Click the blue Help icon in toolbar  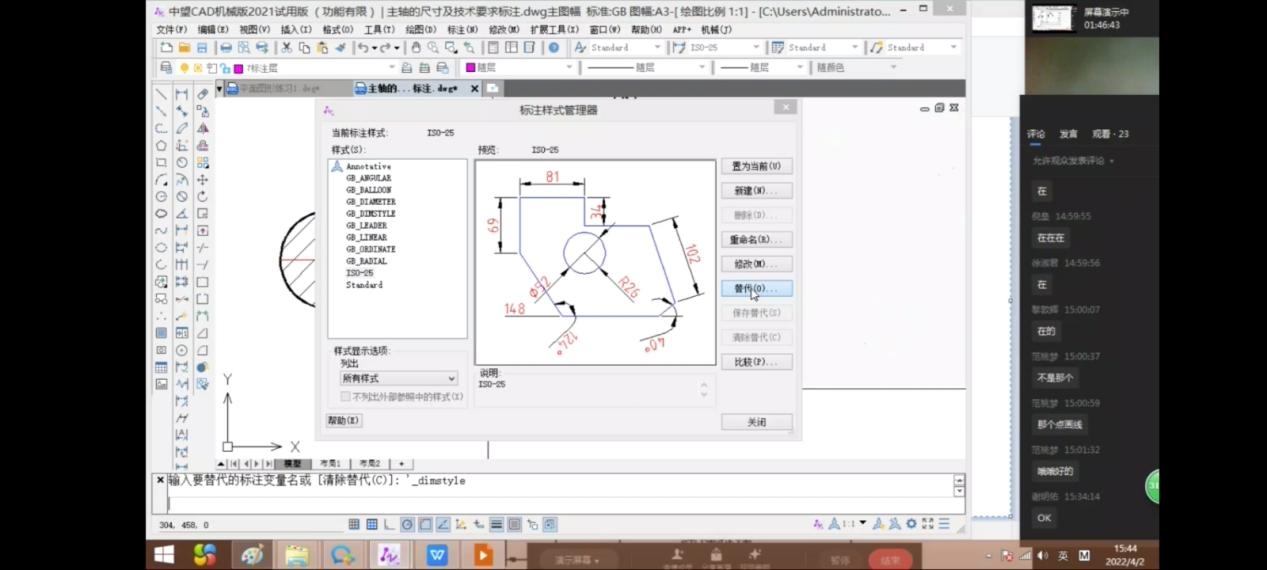point(553,48)
